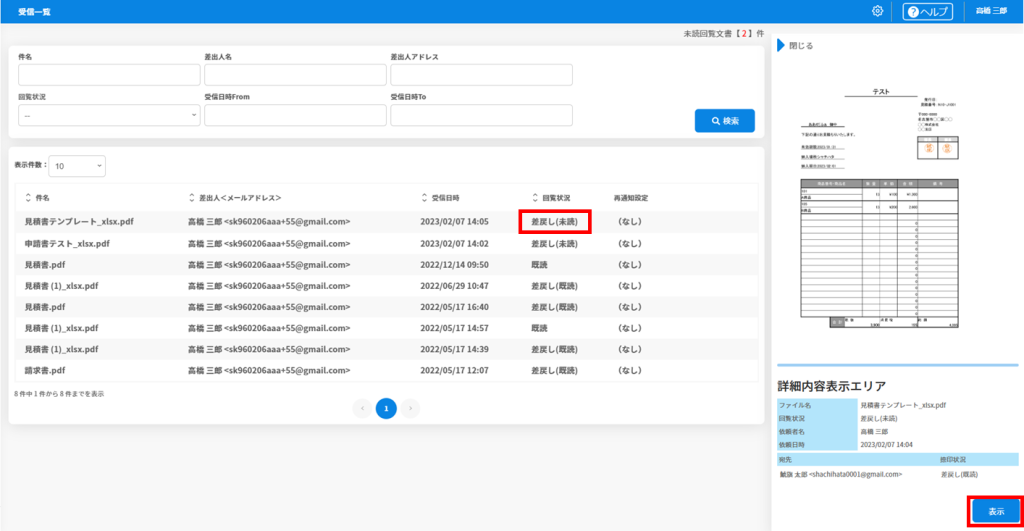This screenshot has height=531, width=1024.
Task: Click recipient shachihata0001@gmail.com in detail area
Action: point(840,474)
